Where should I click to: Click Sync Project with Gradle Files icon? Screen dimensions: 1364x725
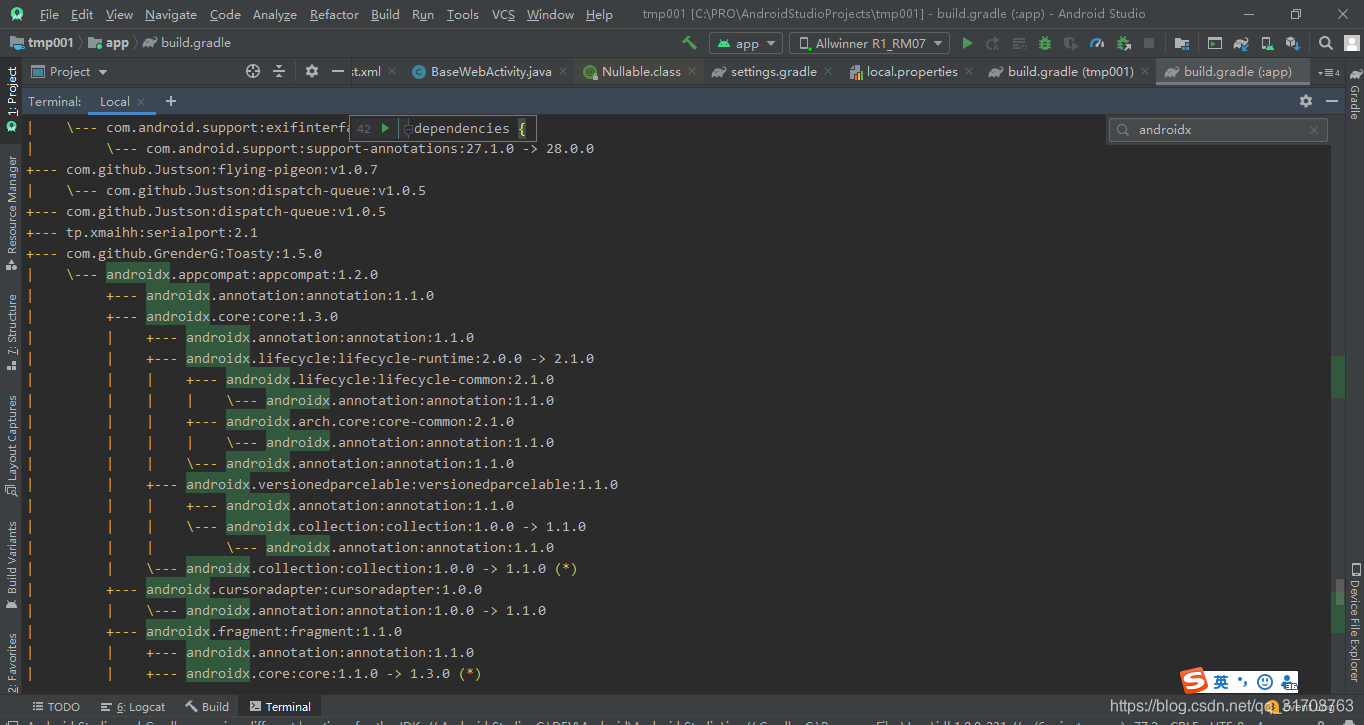click(x=1241, y=43)
